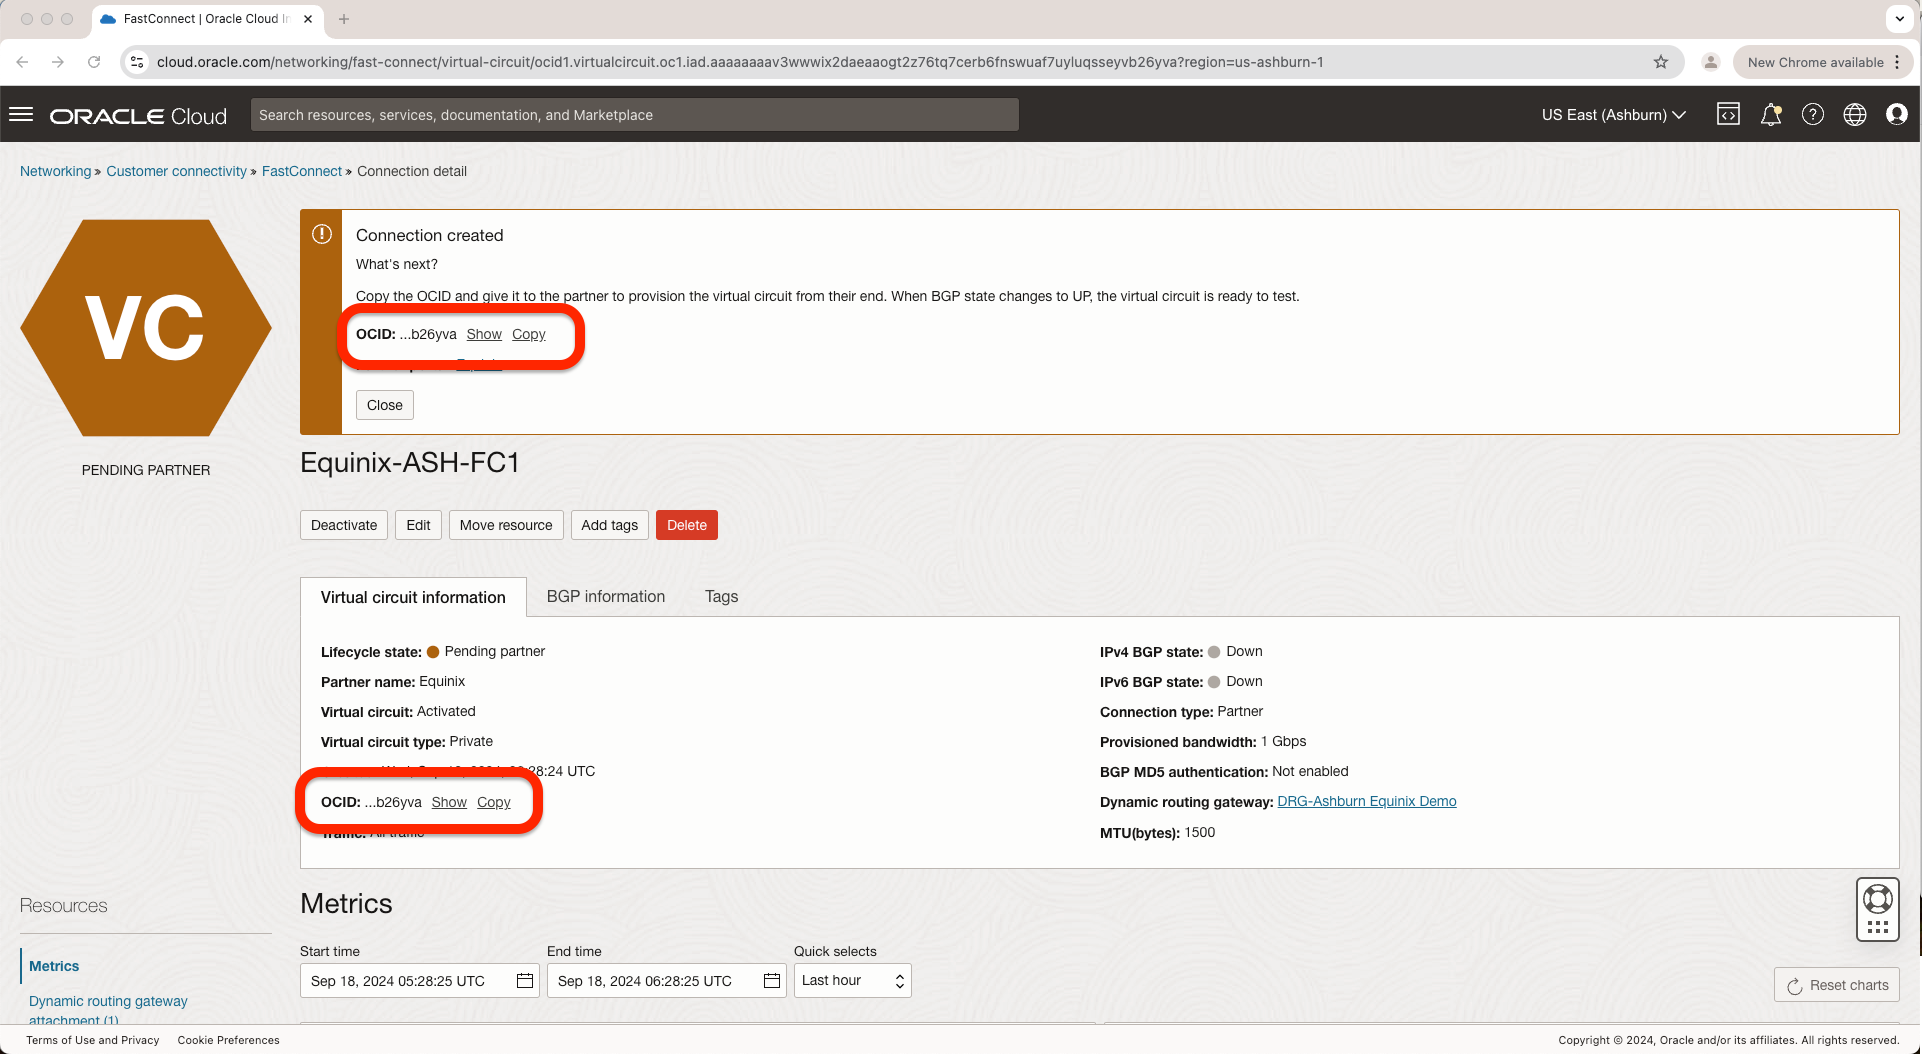This screenshot has height=1054, width=1922.
Task: Show the OCID in virtual circuit information
Action: (x=449, y=802)
